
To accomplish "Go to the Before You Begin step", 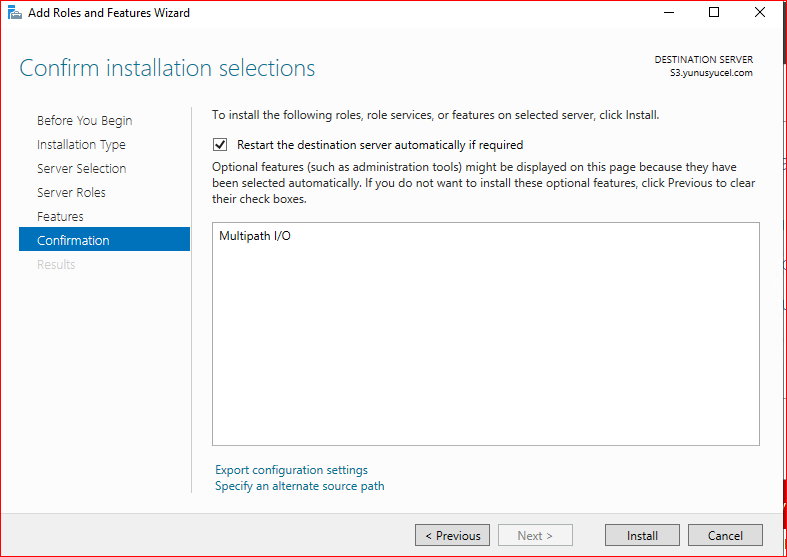I will (x=84, y=120).
